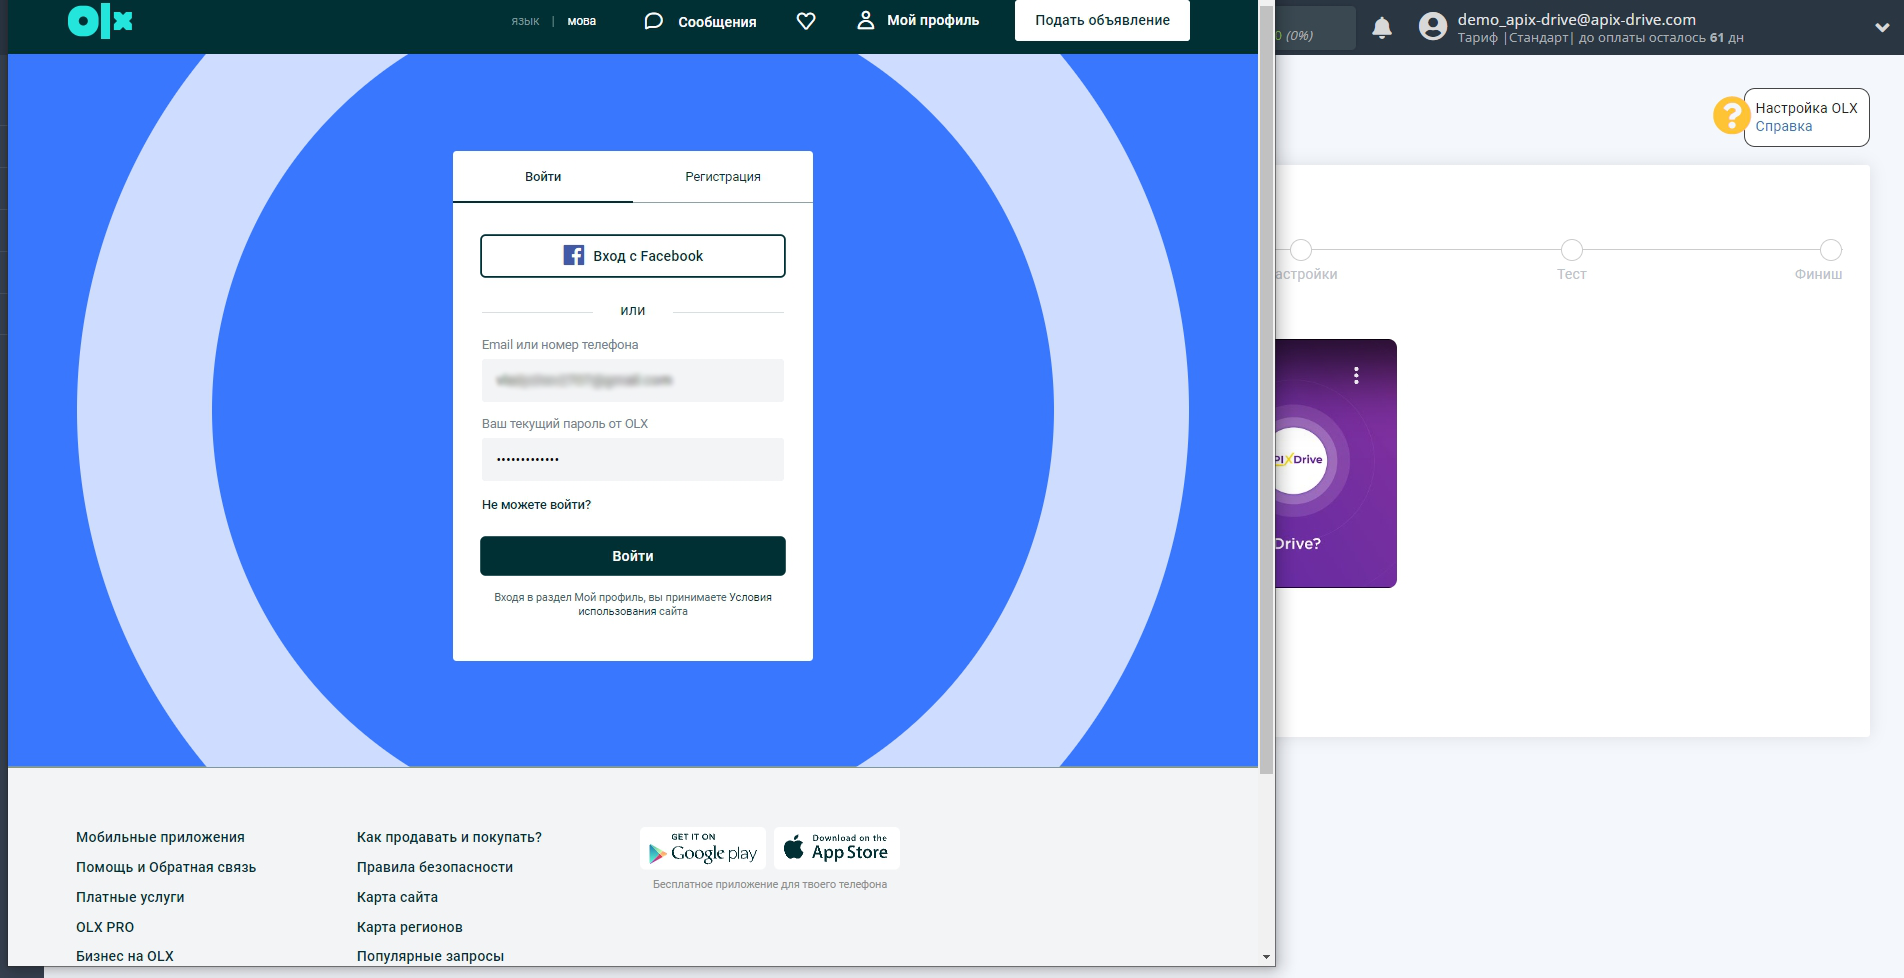Click the Мой профиль label in header

pos(933,20)
